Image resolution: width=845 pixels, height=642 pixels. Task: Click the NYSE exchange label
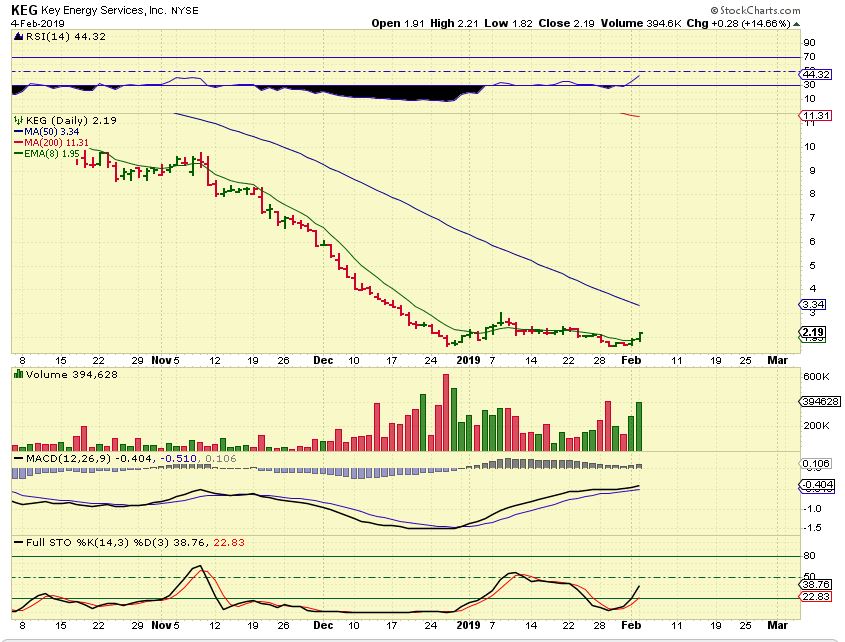[185, 10]
